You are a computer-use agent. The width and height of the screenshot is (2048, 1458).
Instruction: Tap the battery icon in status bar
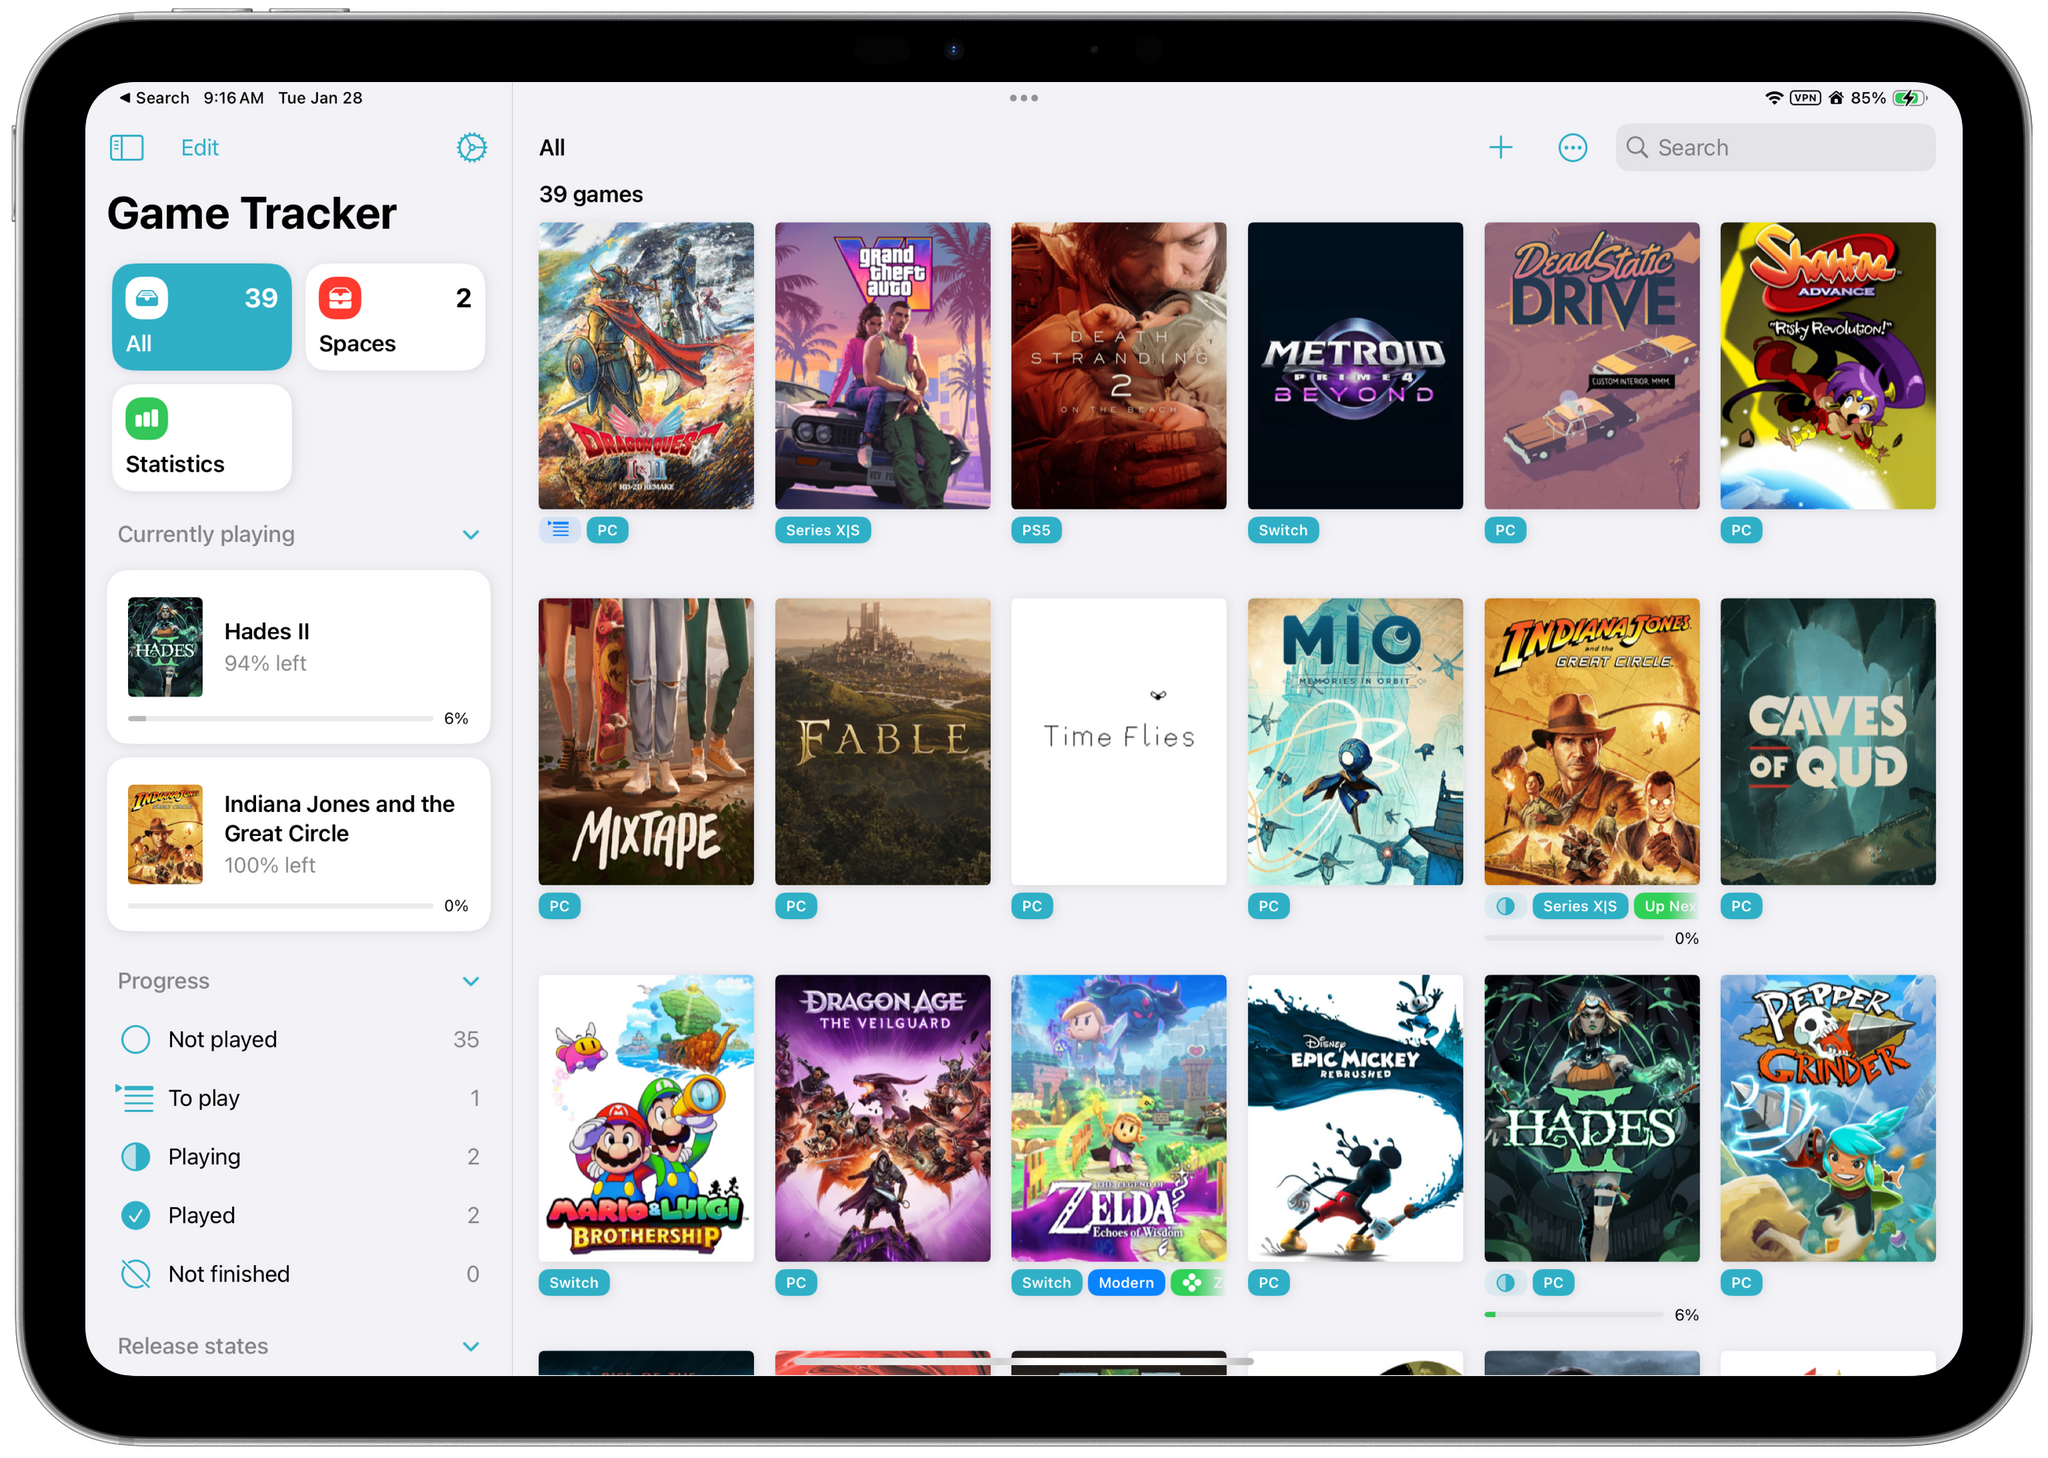[x=1909, y=98]
